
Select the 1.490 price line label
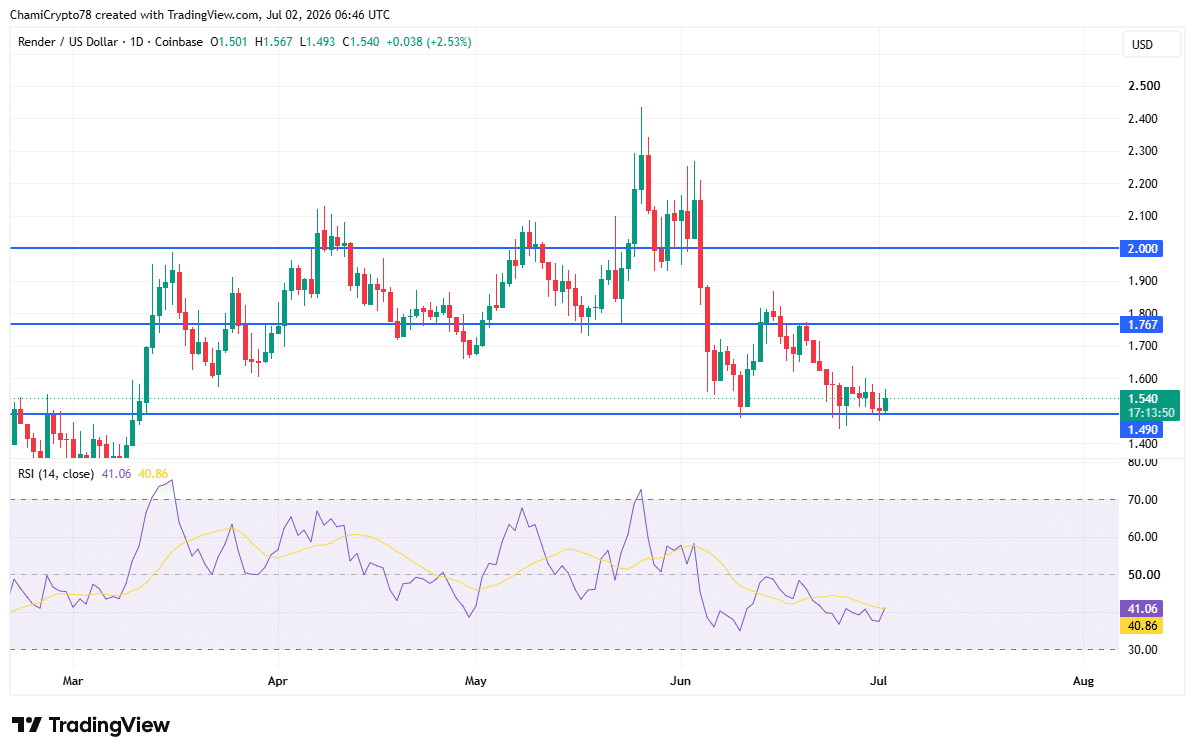pos(1142,430)
